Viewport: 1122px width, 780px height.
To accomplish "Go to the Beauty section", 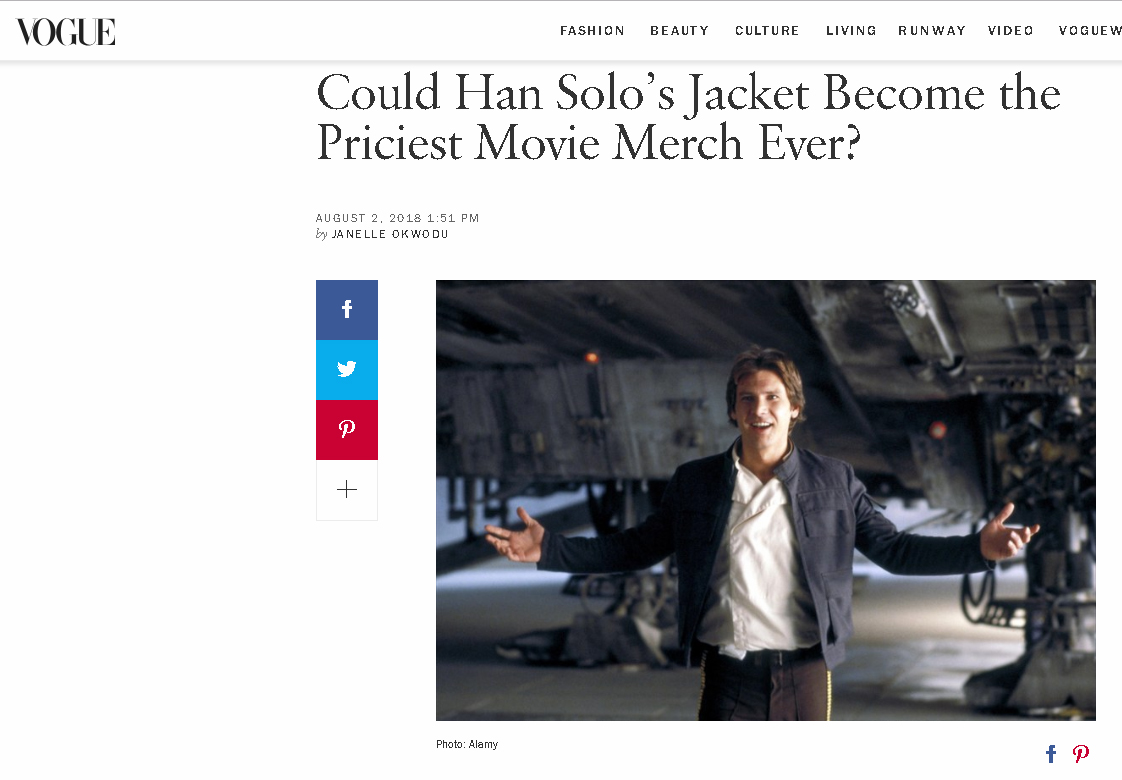I will click(679, 31).
